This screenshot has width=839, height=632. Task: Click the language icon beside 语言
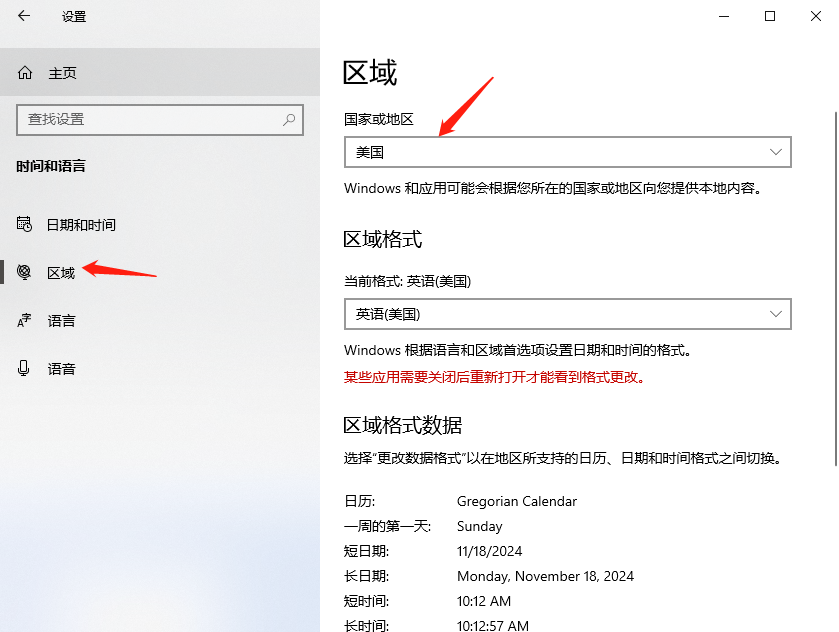pos(22,320)
